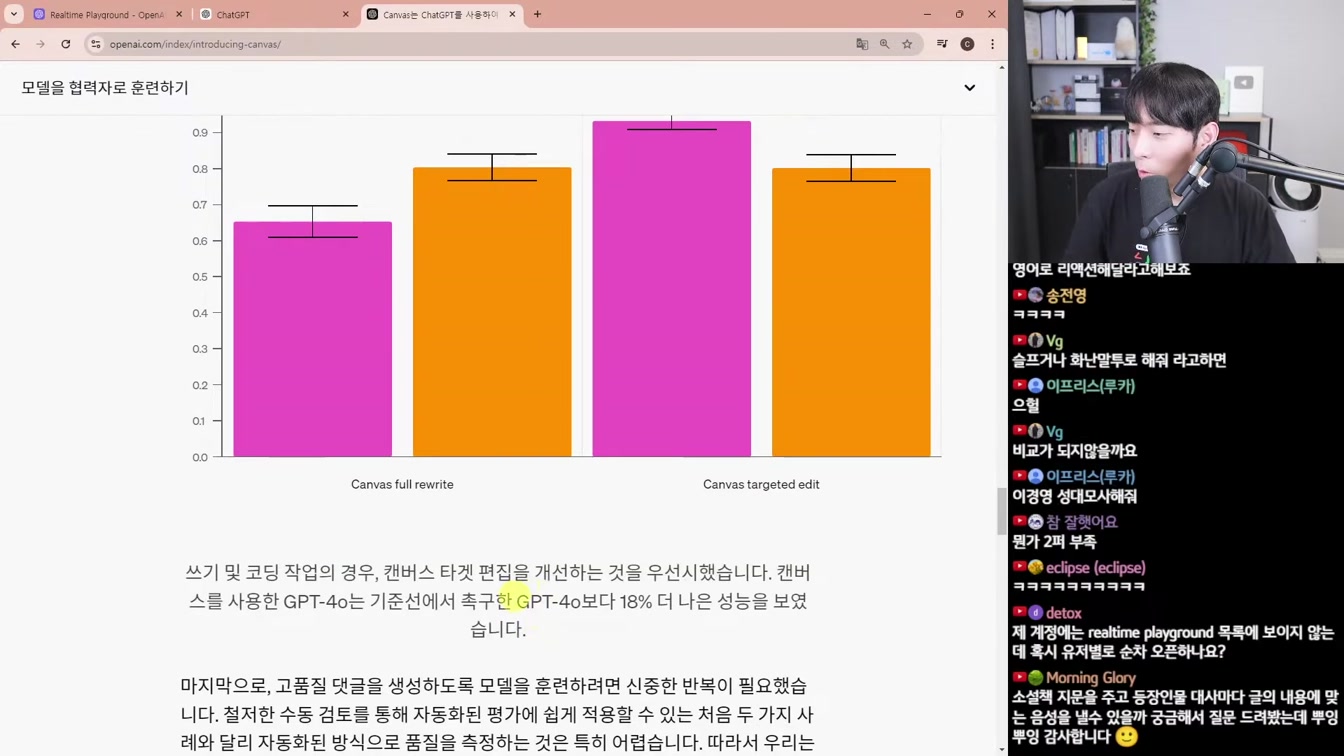Screen dimensions: 1344x756
Task: Switch to the Realtime Playground tab
Action: point(107,15)
